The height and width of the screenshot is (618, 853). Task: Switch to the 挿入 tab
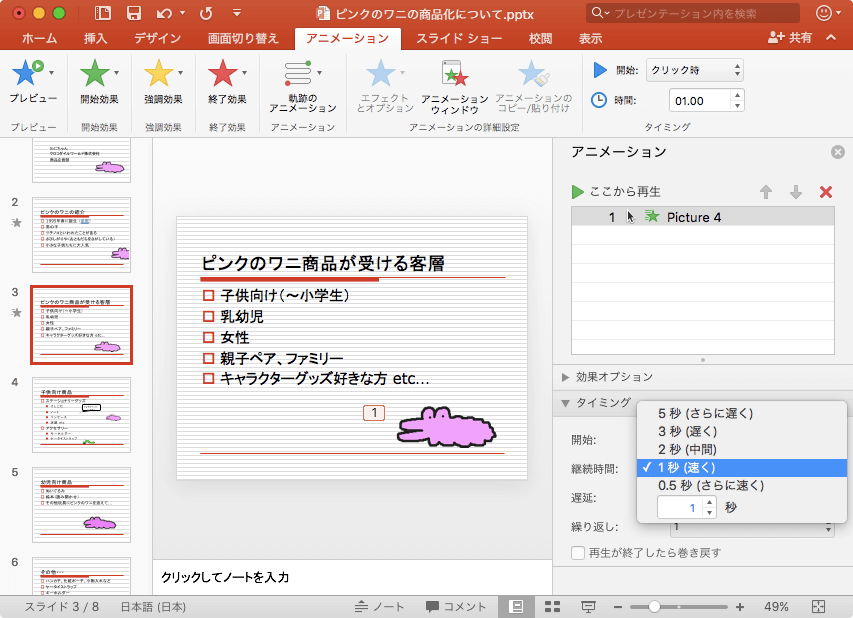(95, 38)
